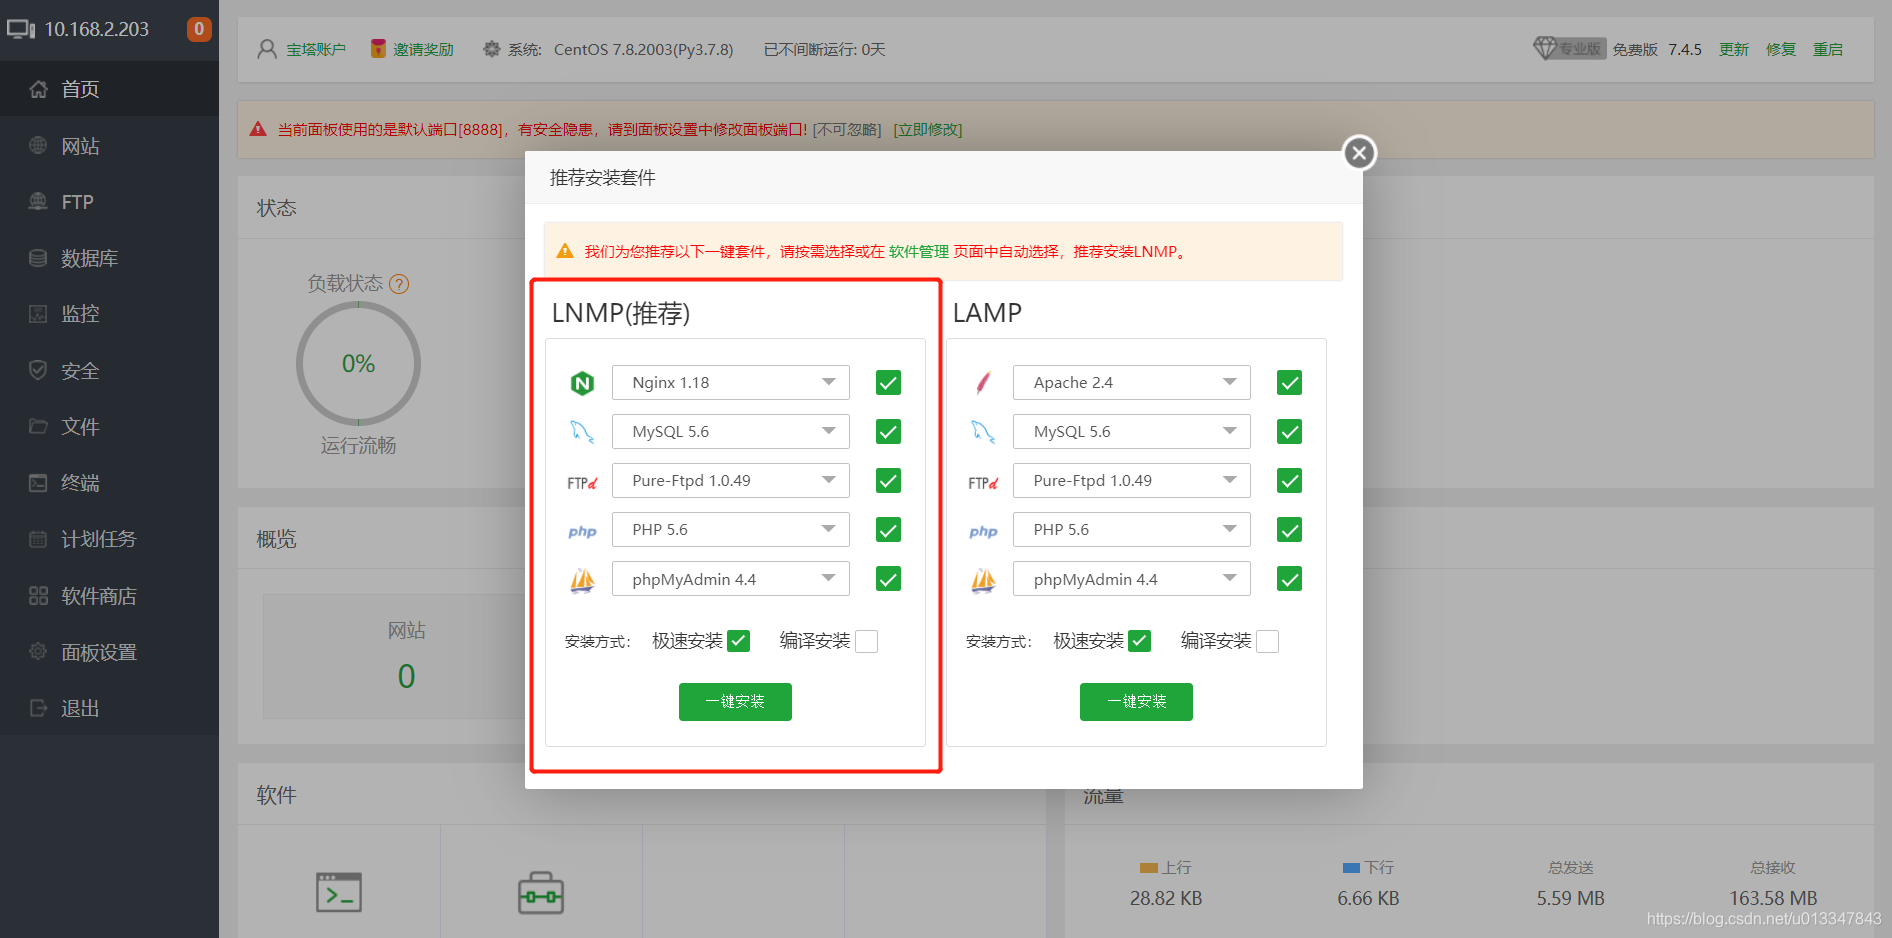This screenshot has width=1892, height=938.
Task: Enable compile install checkbox in LAMP
Action: [1268, 641]
